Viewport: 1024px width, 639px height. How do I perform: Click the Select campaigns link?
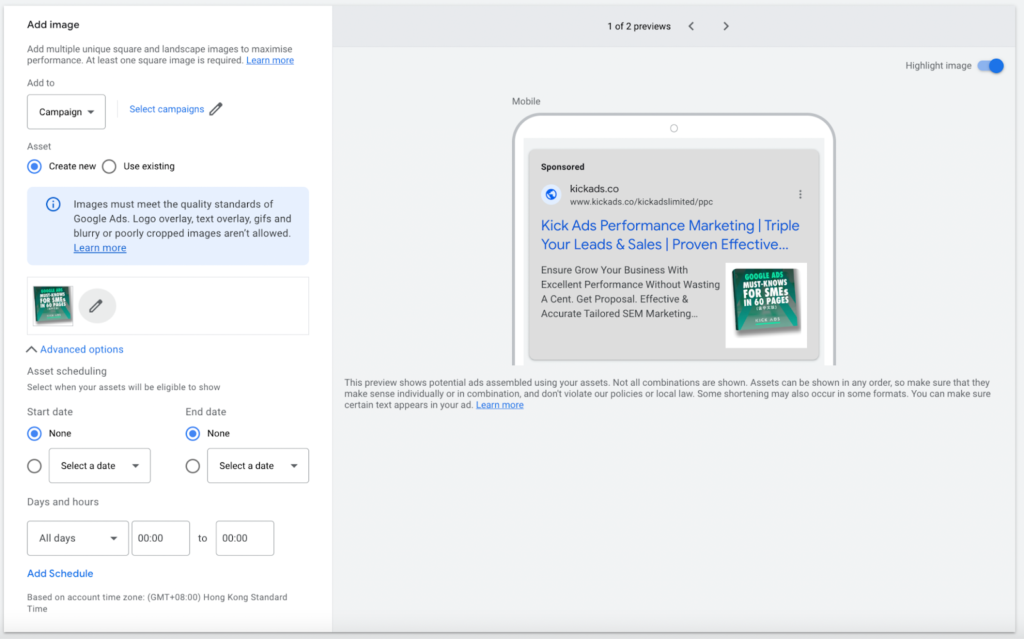coord(167,109)
